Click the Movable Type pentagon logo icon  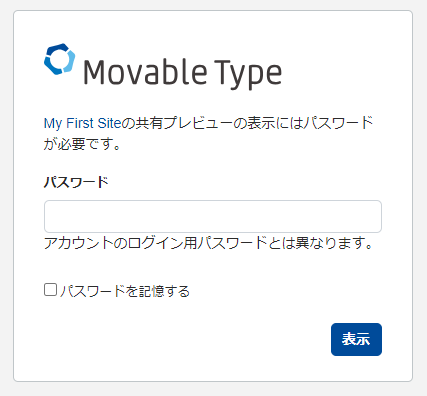click(x=60, y=59)
